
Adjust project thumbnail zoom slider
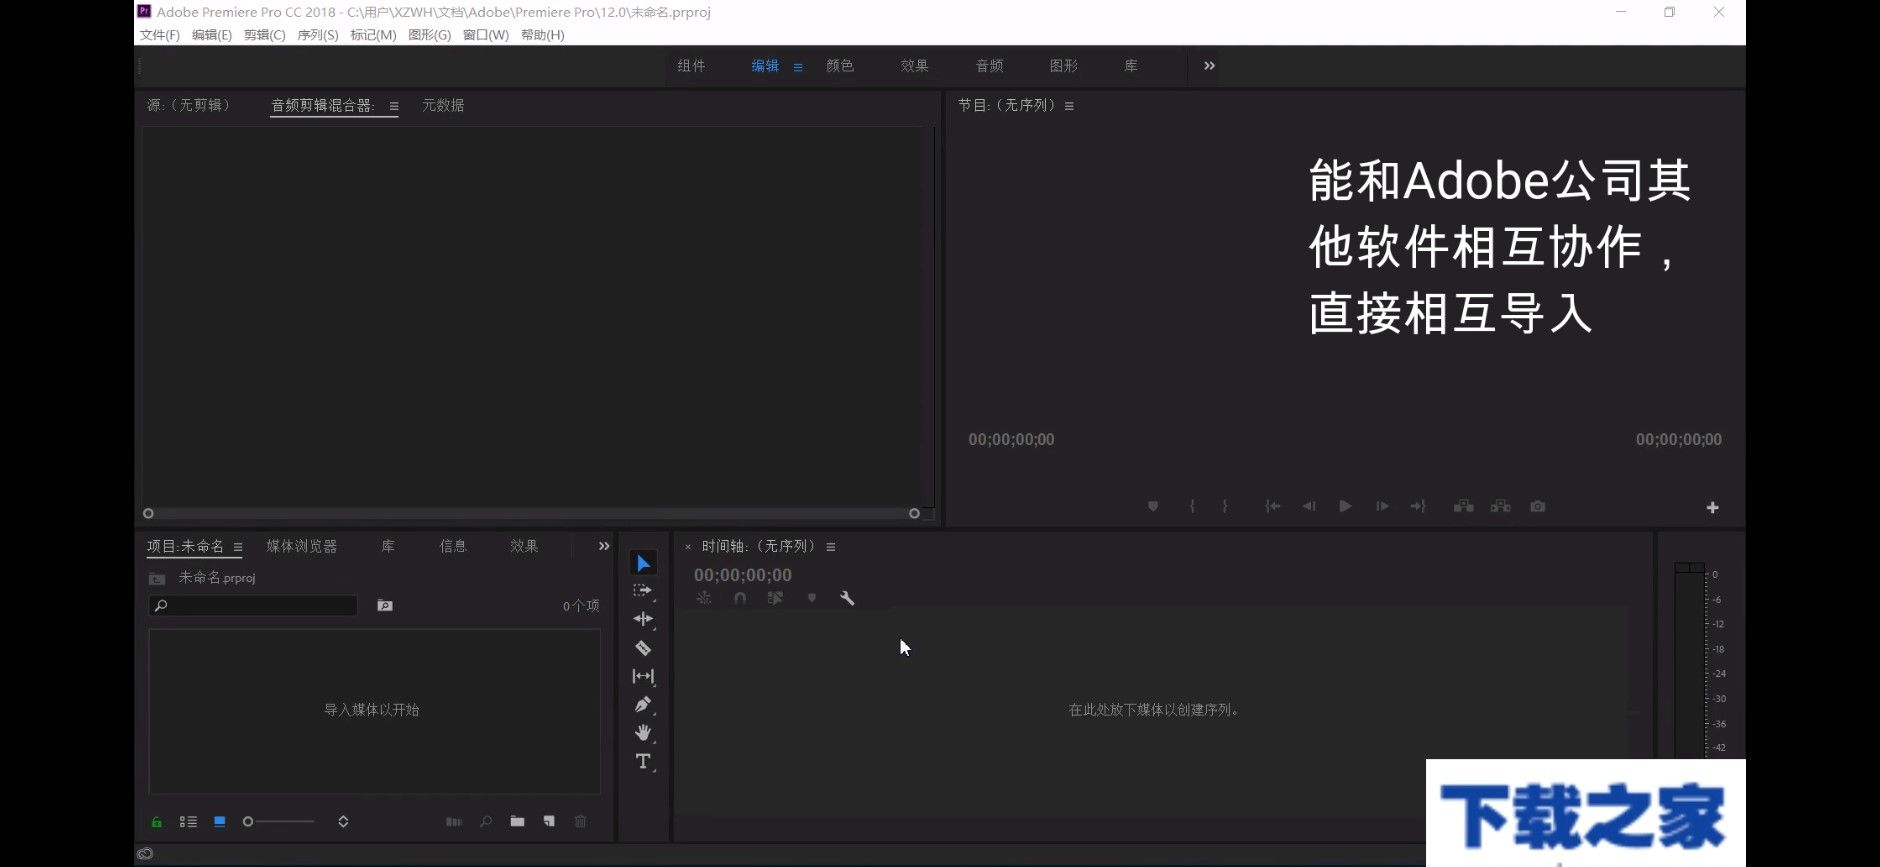(279, 822)
